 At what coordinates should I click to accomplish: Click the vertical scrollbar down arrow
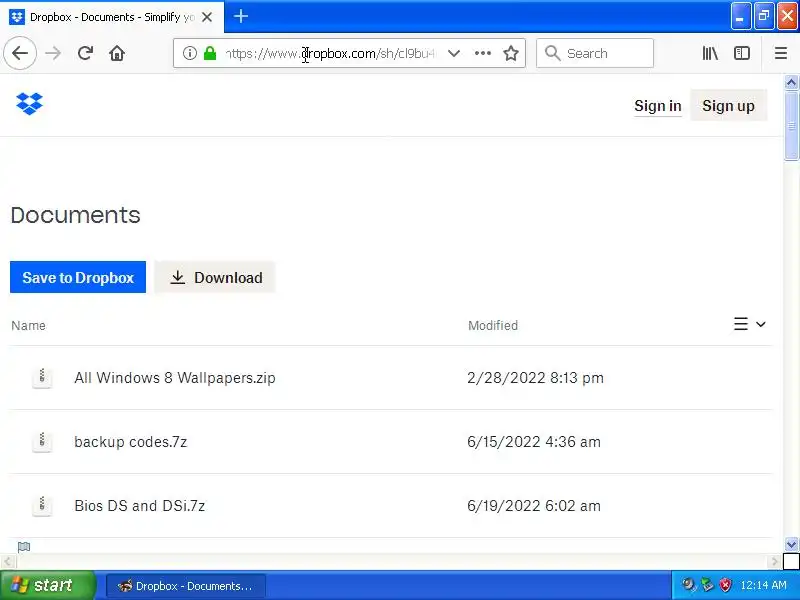[x=791, y=545]
